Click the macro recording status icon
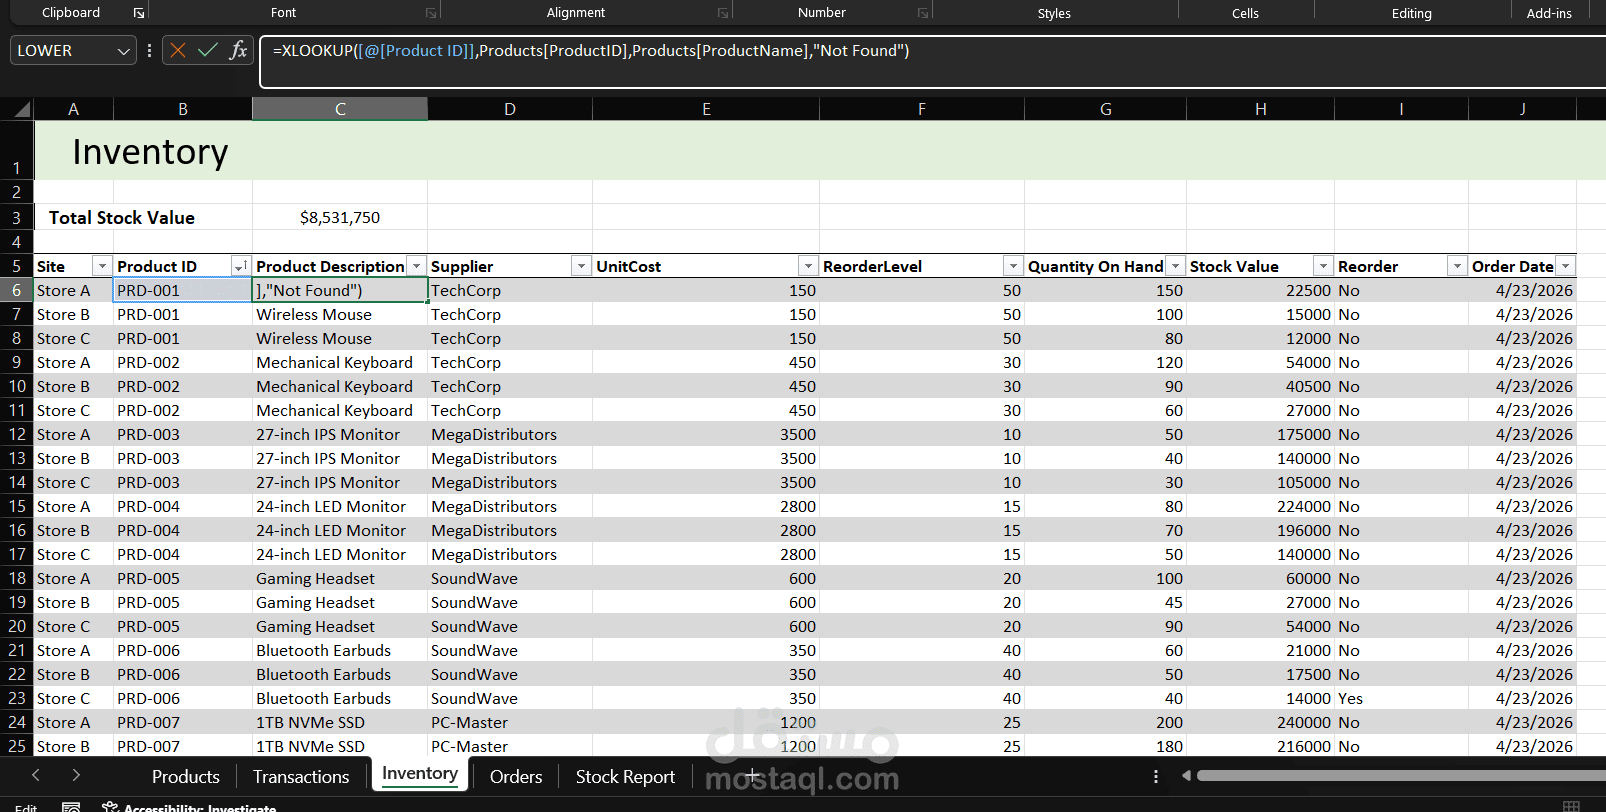 coord(71,807)
